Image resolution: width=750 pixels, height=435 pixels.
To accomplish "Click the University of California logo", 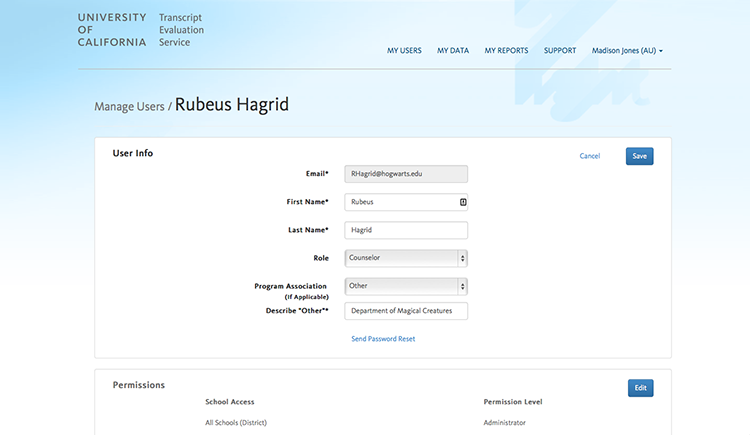I will coord(111,30).
